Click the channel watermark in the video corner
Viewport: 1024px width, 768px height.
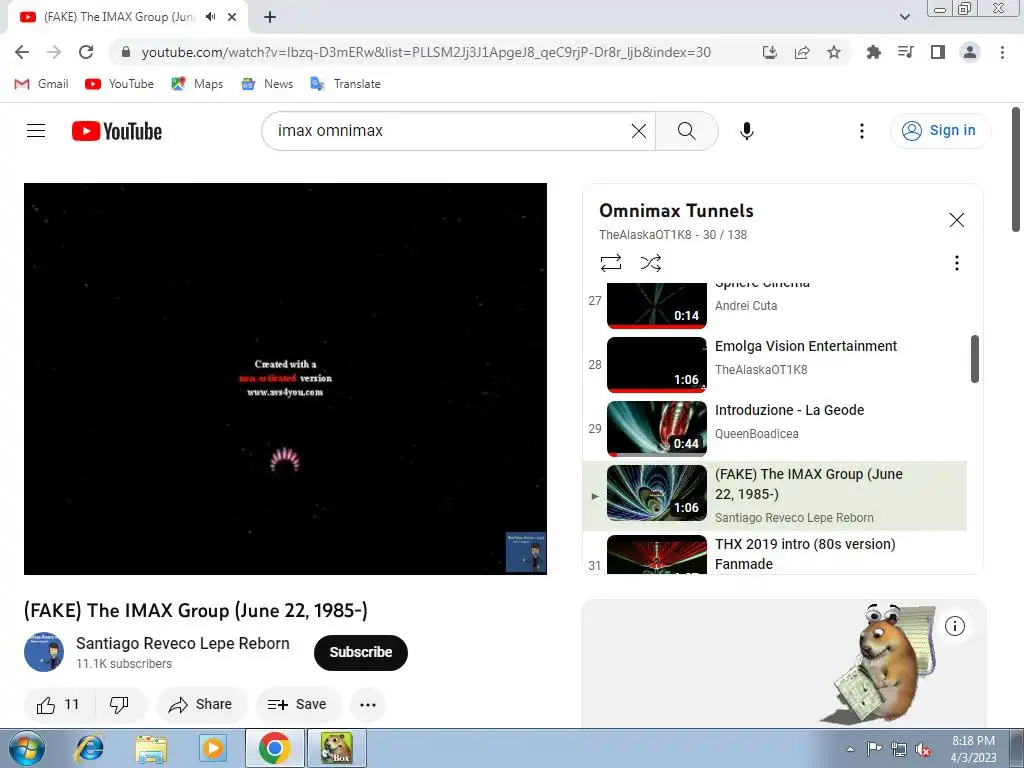click(526, 552)
